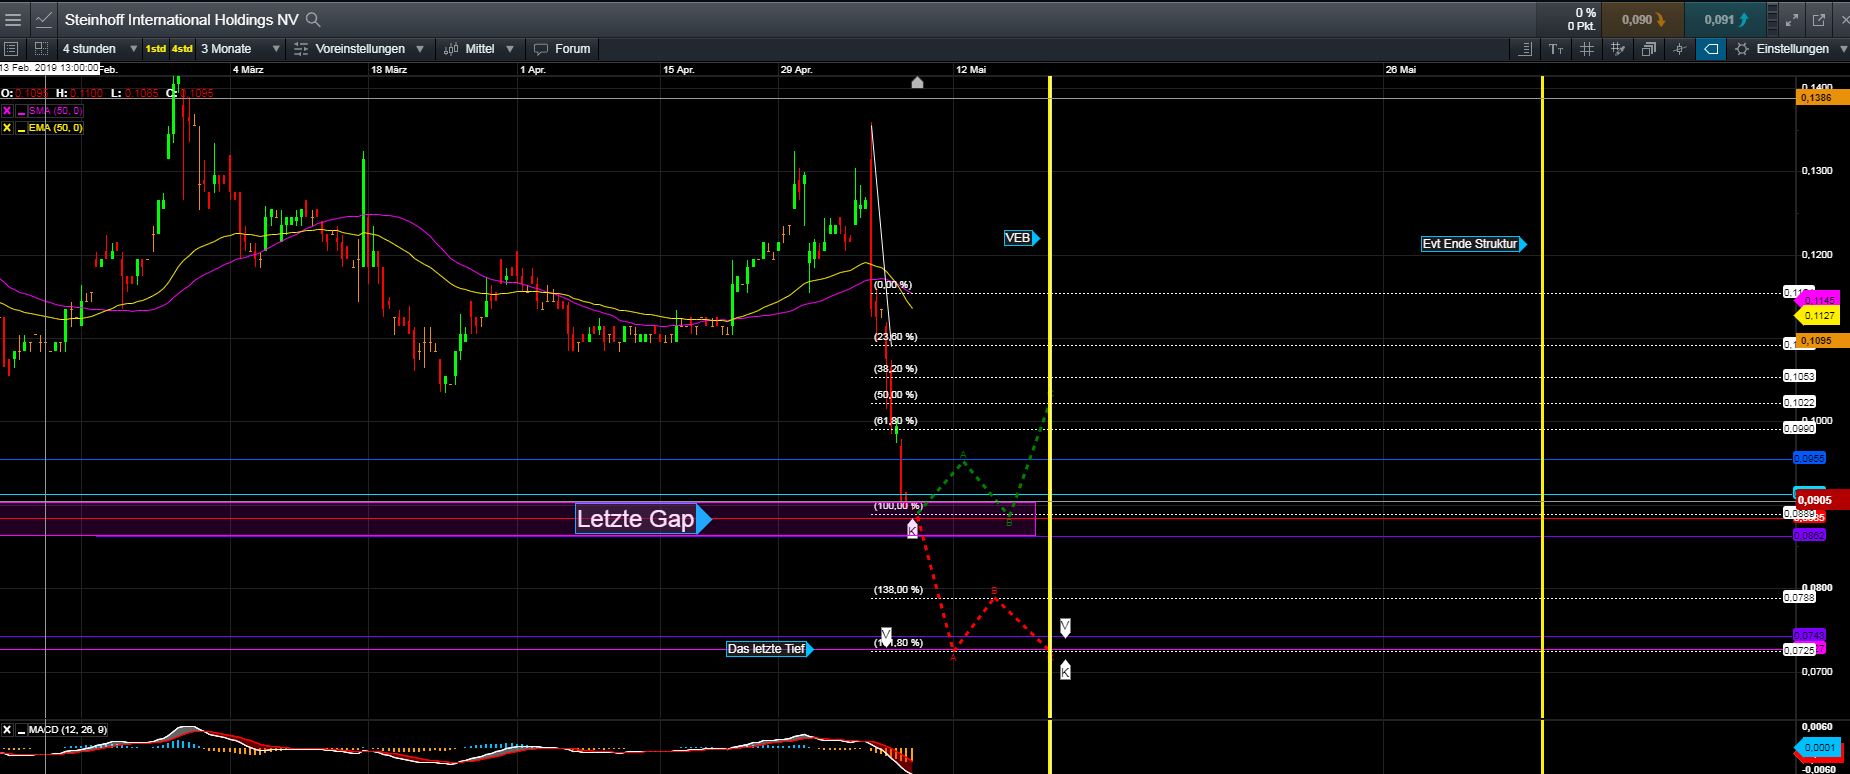Remove the MACD (12, 26, 9) indicator

pos(7,730)
